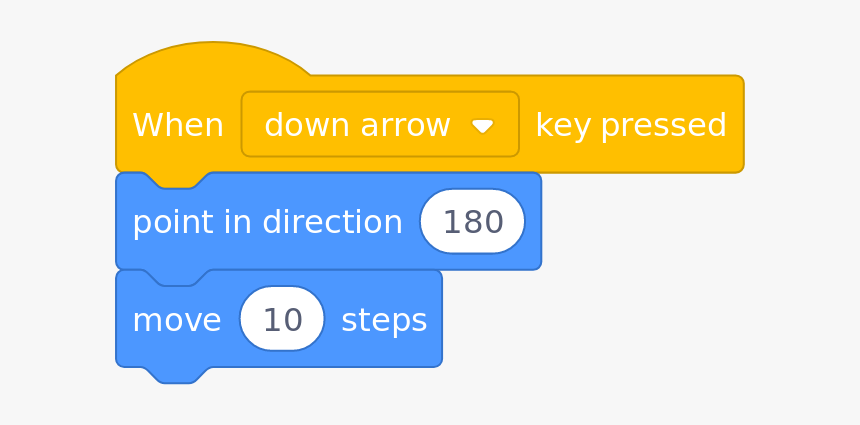Select the 10 steps input field
This screenshot has width=860, height=425.
(282, 320)
